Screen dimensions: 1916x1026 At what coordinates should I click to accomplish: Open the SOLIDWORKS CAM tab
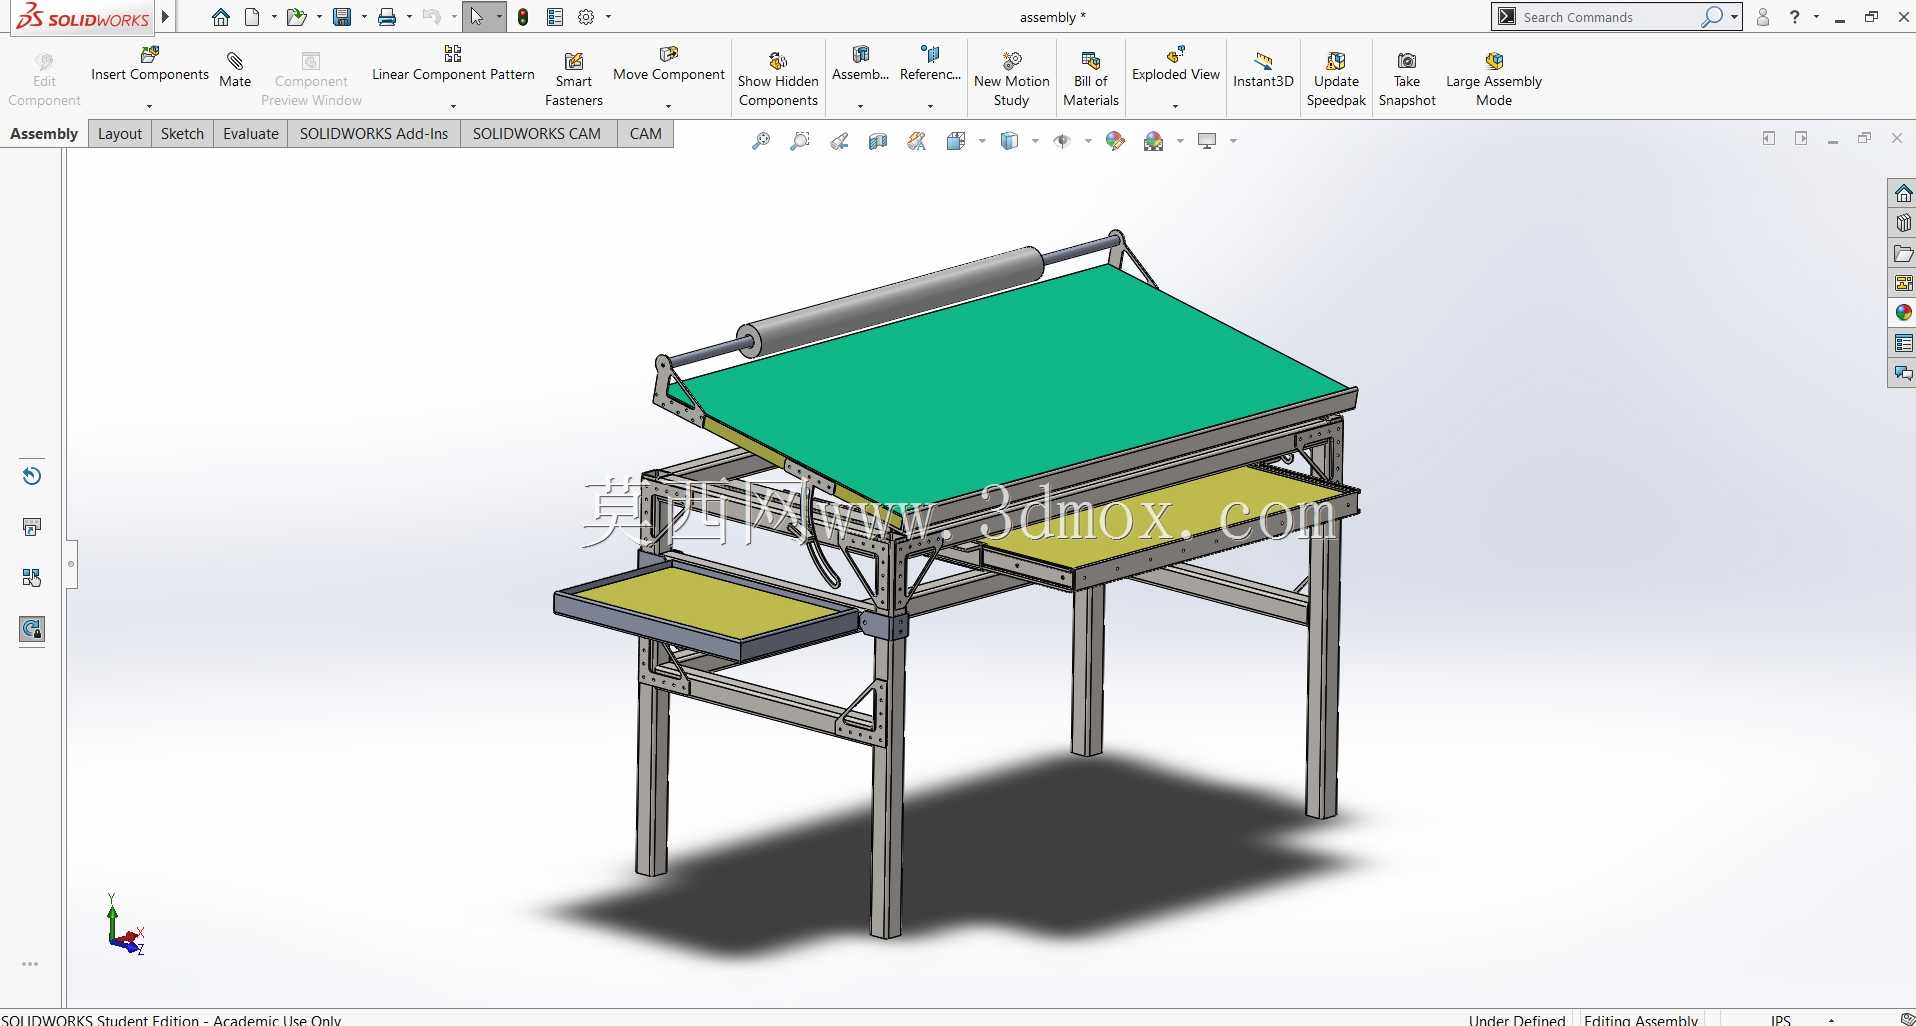coord(537,134)
